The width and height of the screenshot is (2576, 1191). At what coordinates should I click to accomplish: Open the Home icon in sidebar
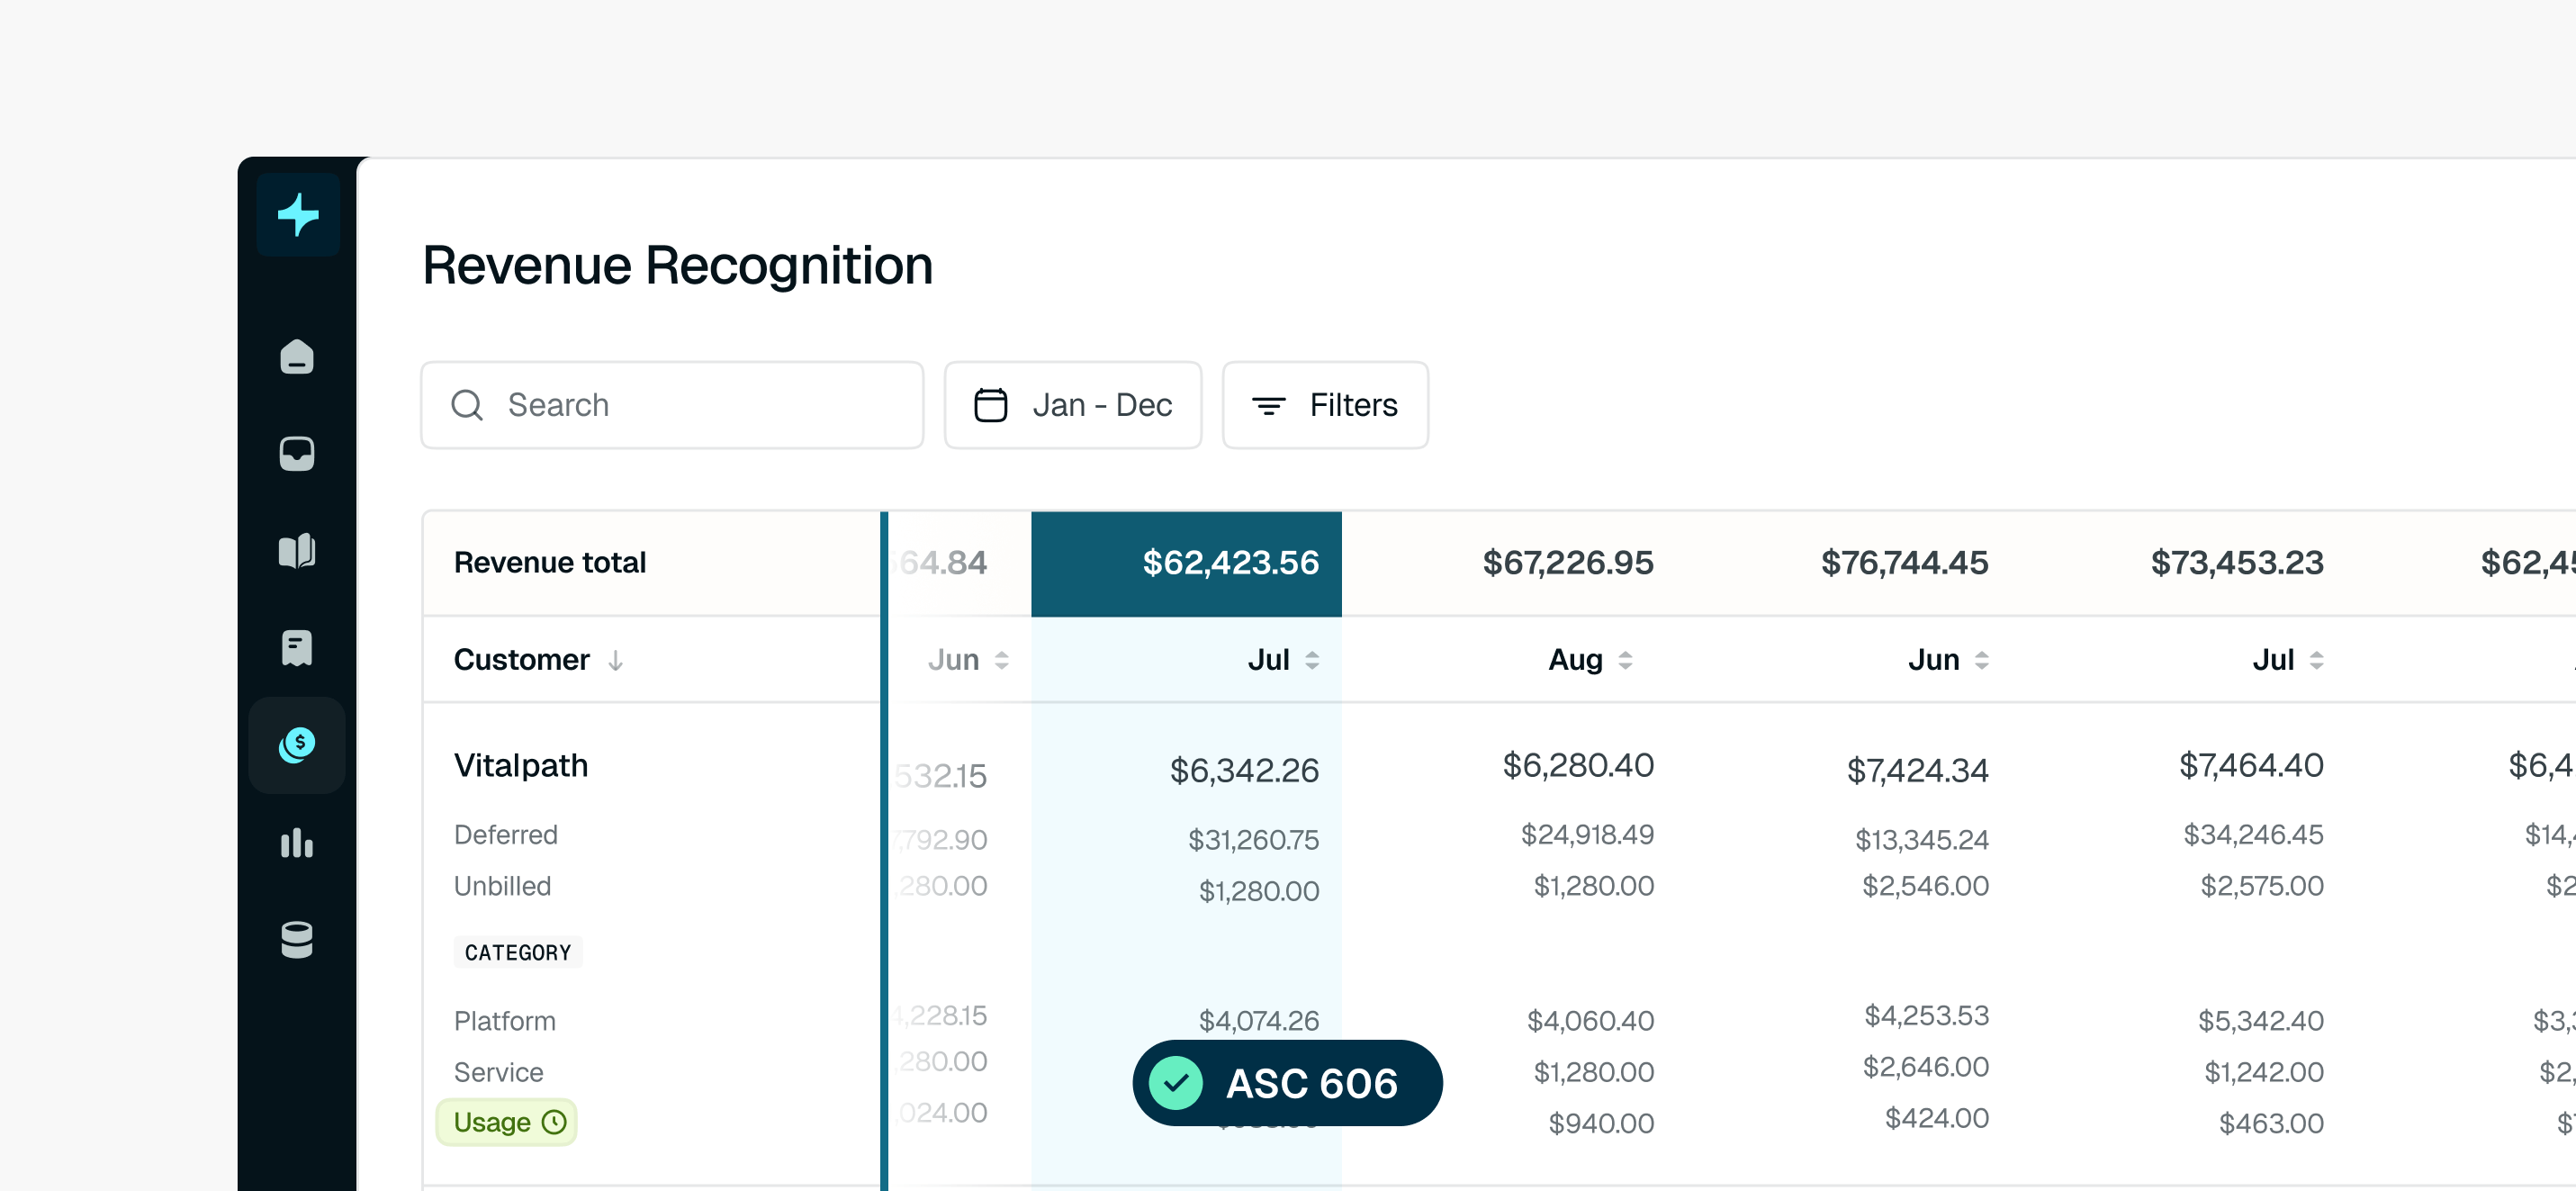pos(297,356)
